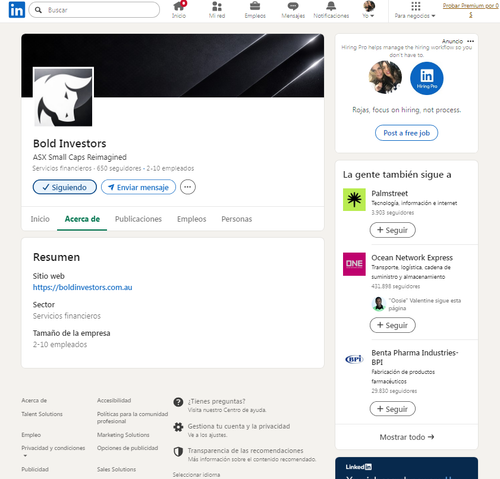Viewport: 500px width, 479px height.
Task: Open LinkedIn home via the logo
Action: [x=17, y=10]
